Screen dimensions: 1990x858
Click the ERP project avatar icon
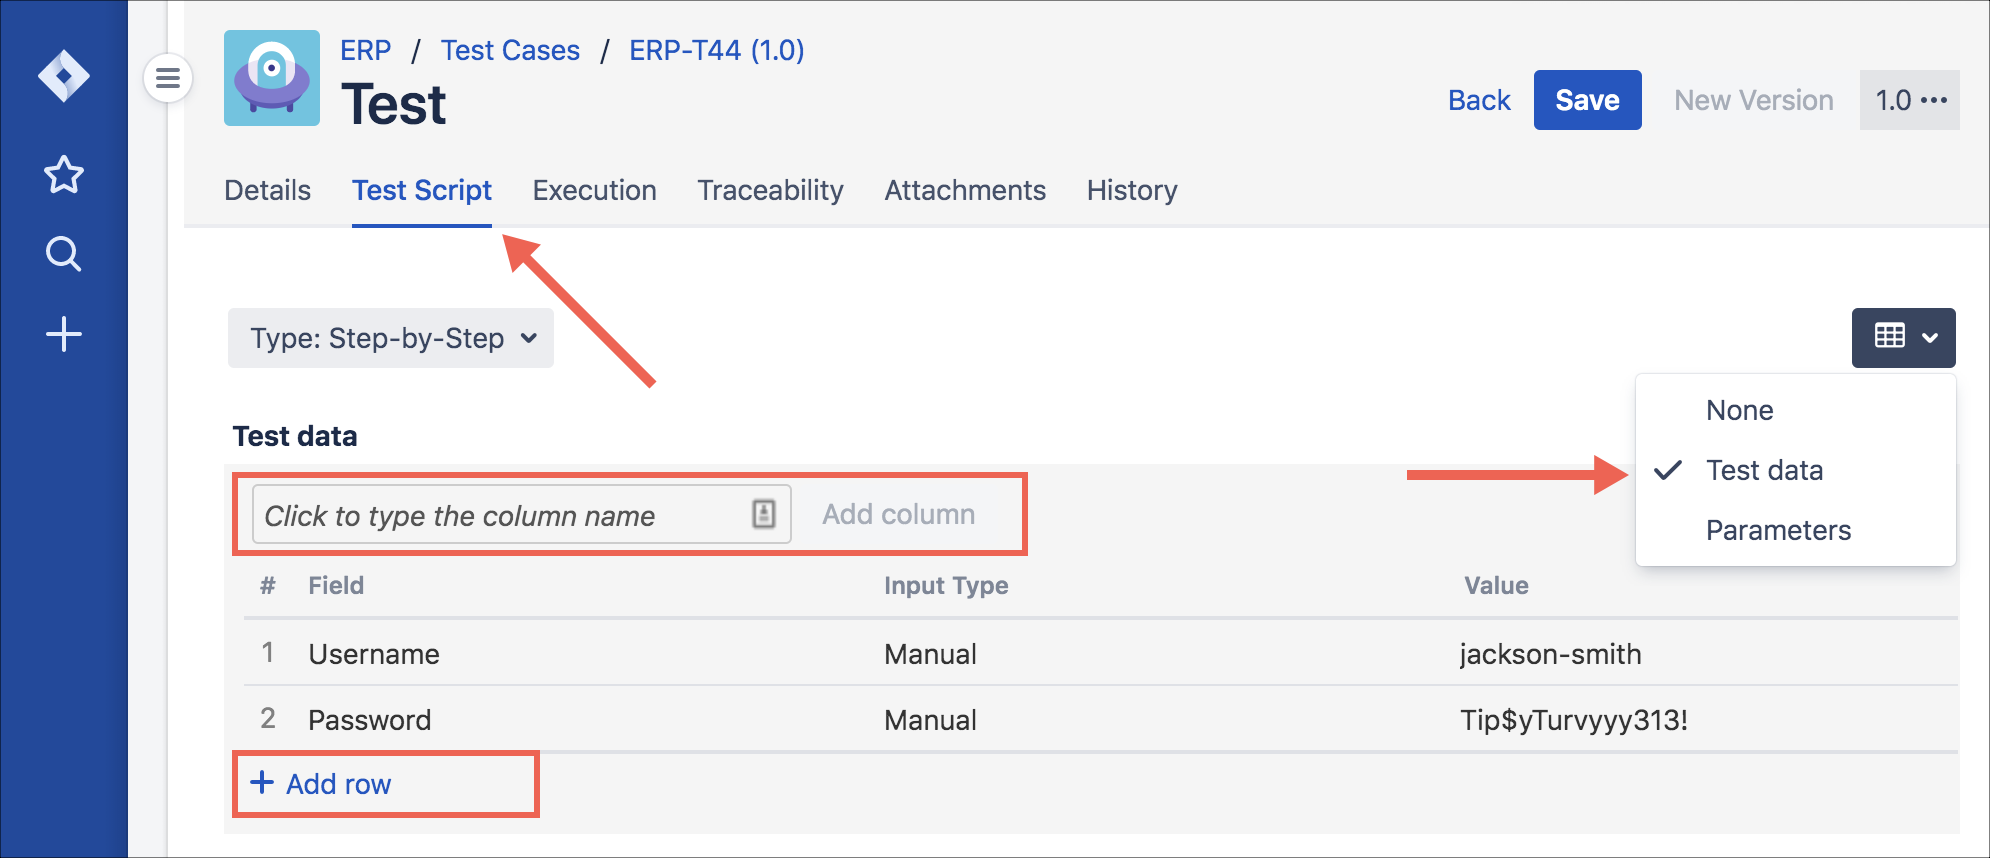272,78
